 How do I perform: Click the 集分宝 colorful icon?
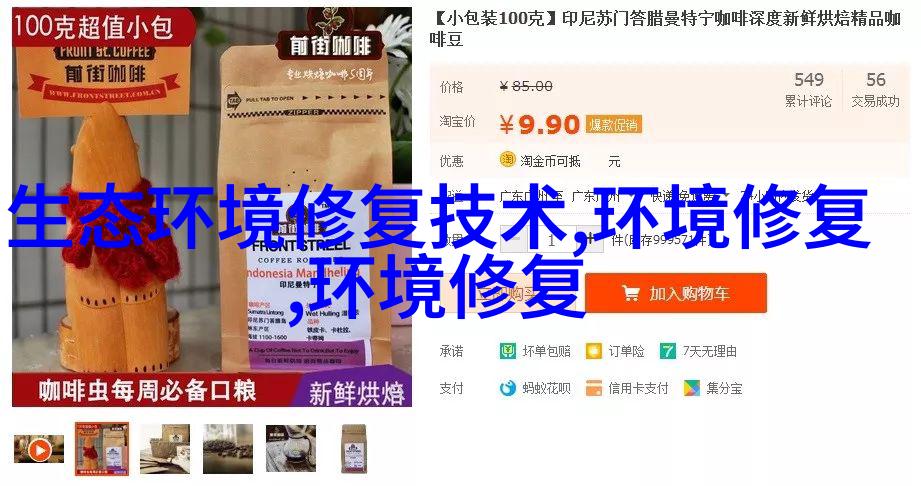coord(692,388)
